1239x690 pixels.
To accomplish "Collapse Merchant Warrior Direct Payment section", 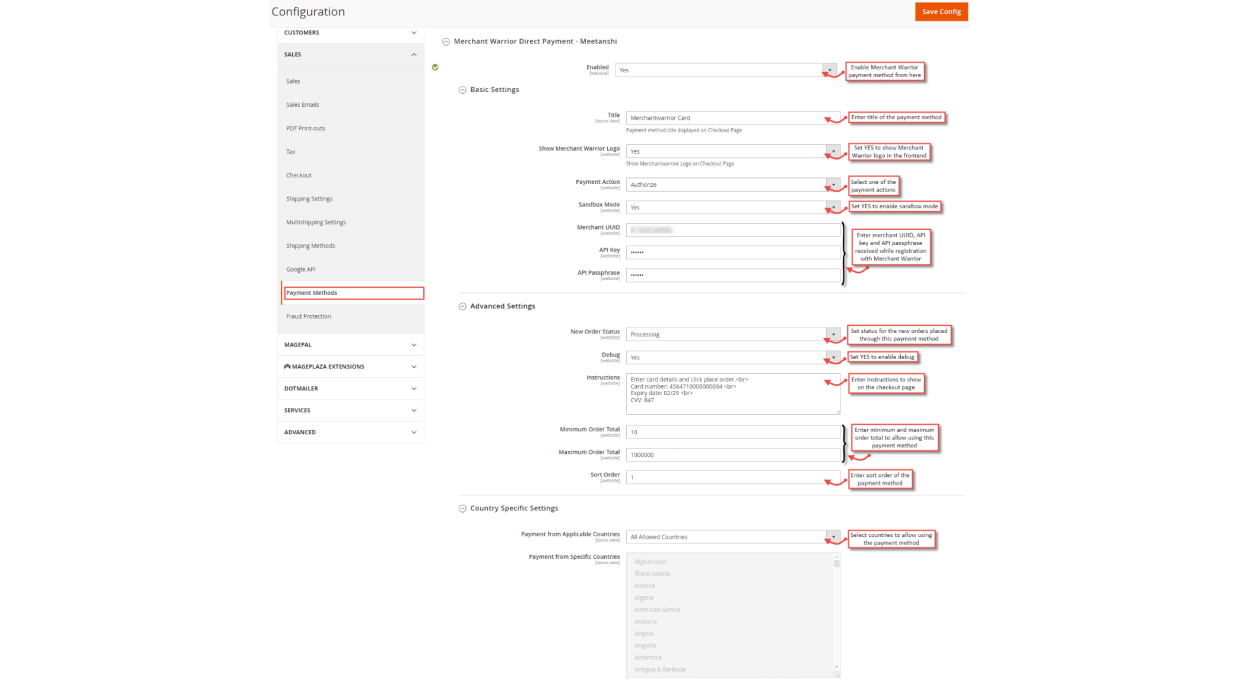I will tap(446, 42).
